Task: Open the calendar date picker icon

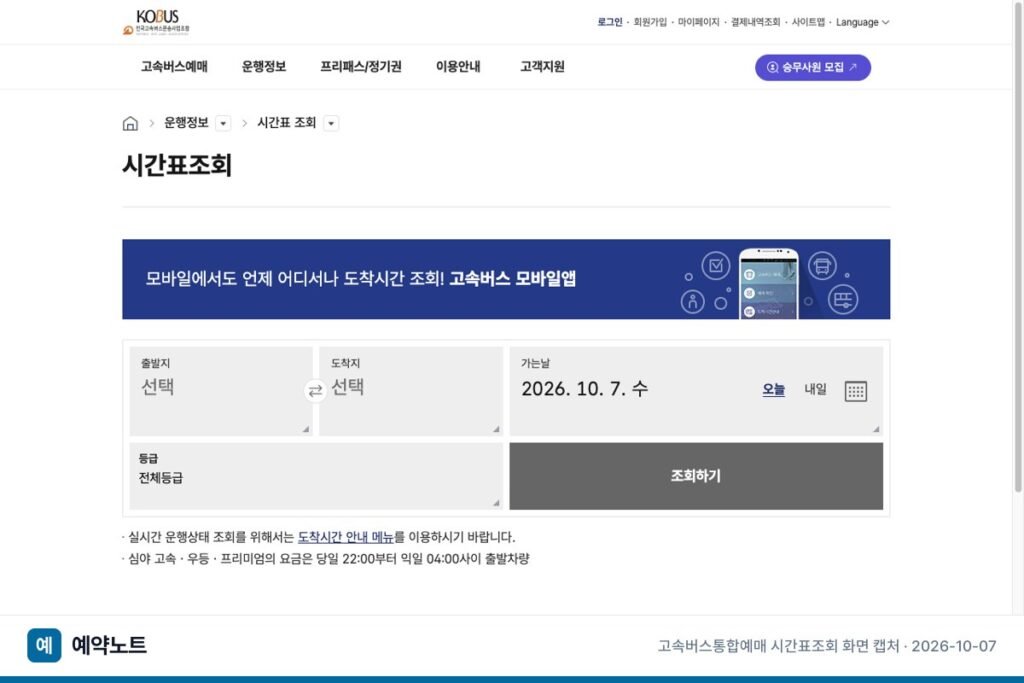Action: pyautogui.click(x=856, y=390)
